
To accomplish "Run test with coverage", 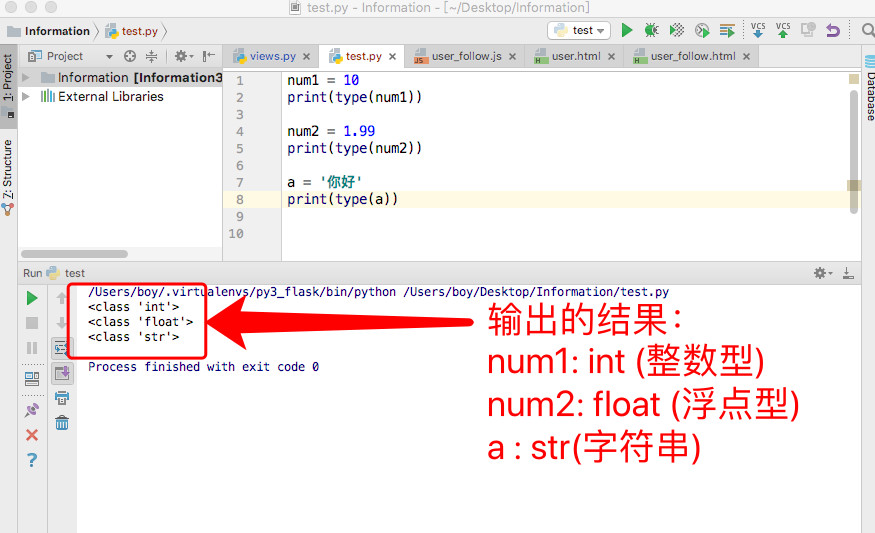I will (x=677, y=30).
